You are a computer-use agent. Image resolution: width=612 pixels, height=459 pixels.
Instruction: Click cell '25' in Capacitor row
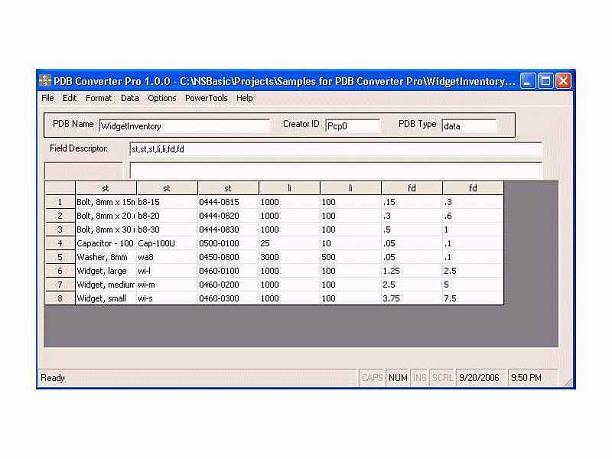tap(290, 244)
